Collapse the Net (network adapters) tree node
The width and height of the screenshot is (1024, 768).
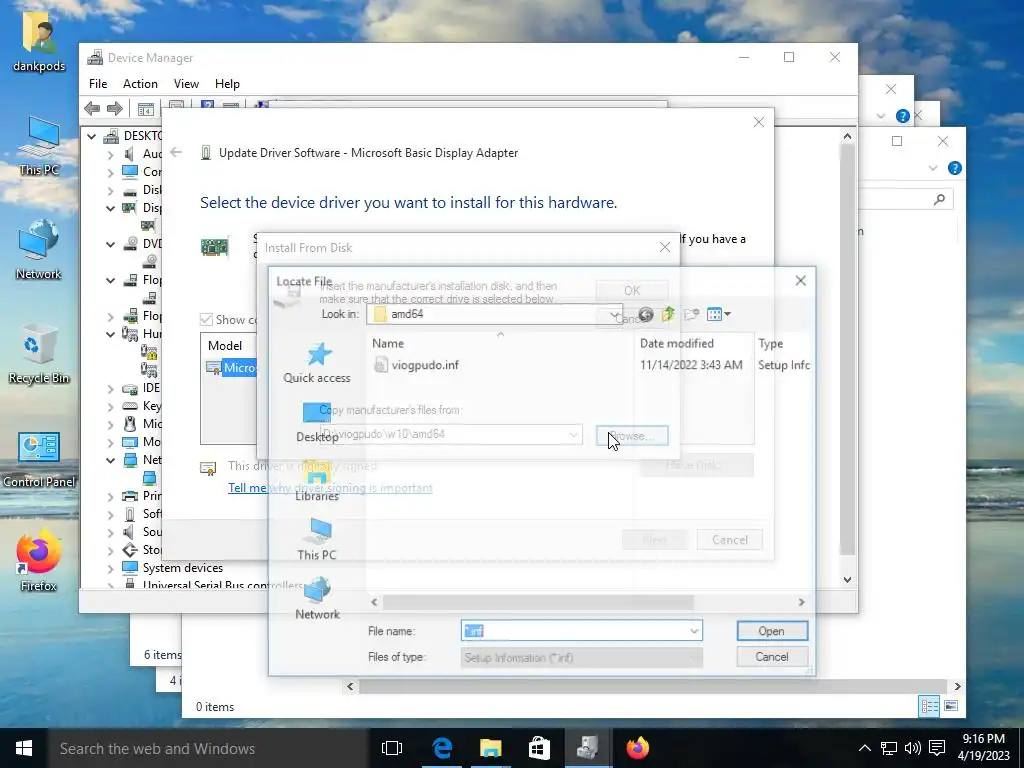[110, 460]
